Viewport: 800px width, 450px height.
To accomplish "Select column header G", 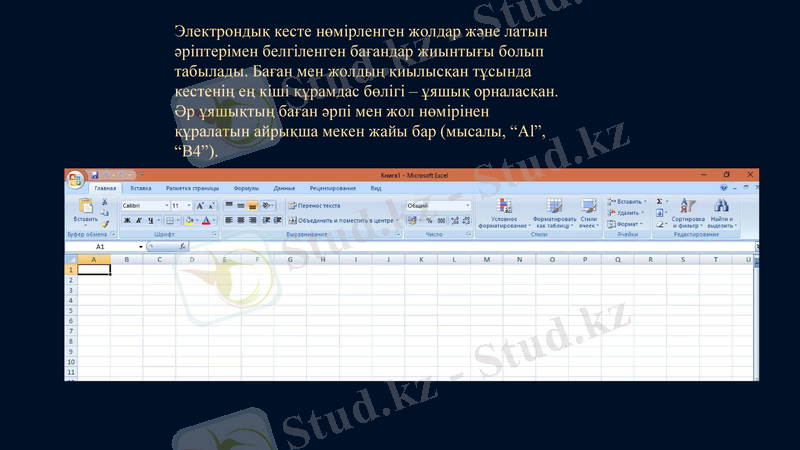I will pyautogui.click(x=290, y=260).
